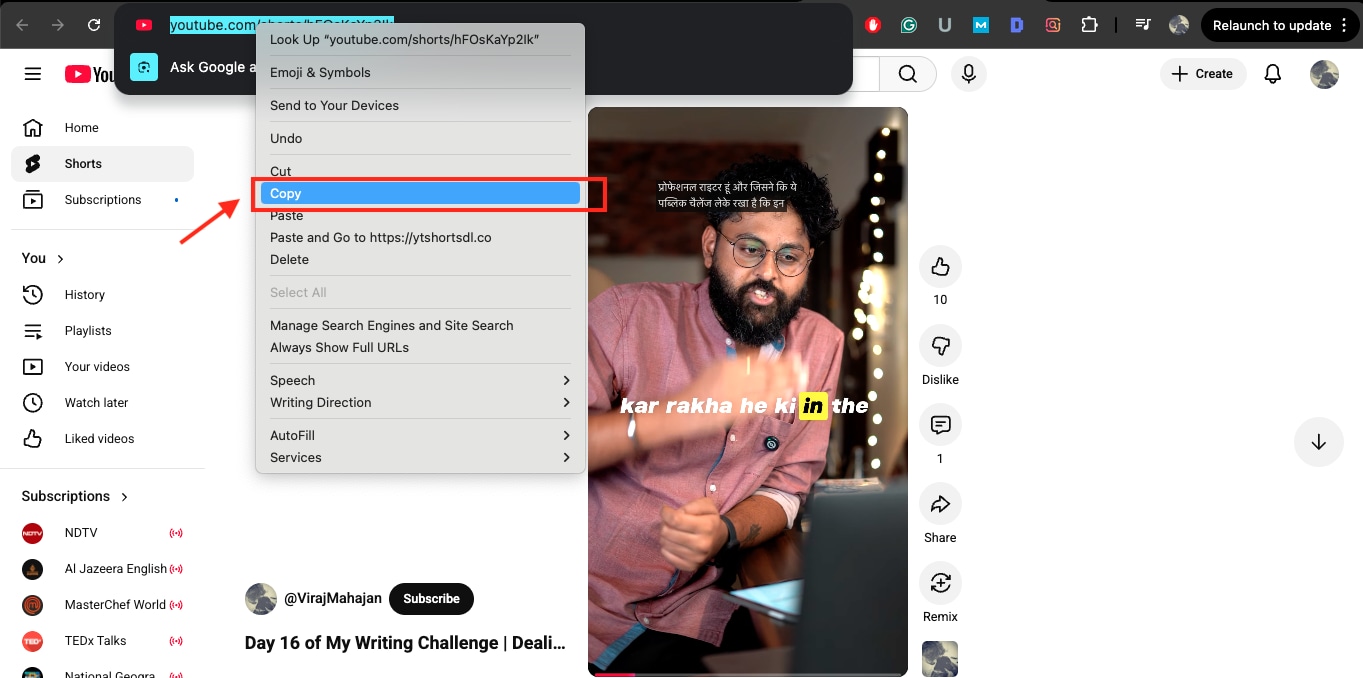Image resolution: width=1363 pixels, height=678 pixels.
Task: Click the Liked videos icon
Action: point(30,438)
